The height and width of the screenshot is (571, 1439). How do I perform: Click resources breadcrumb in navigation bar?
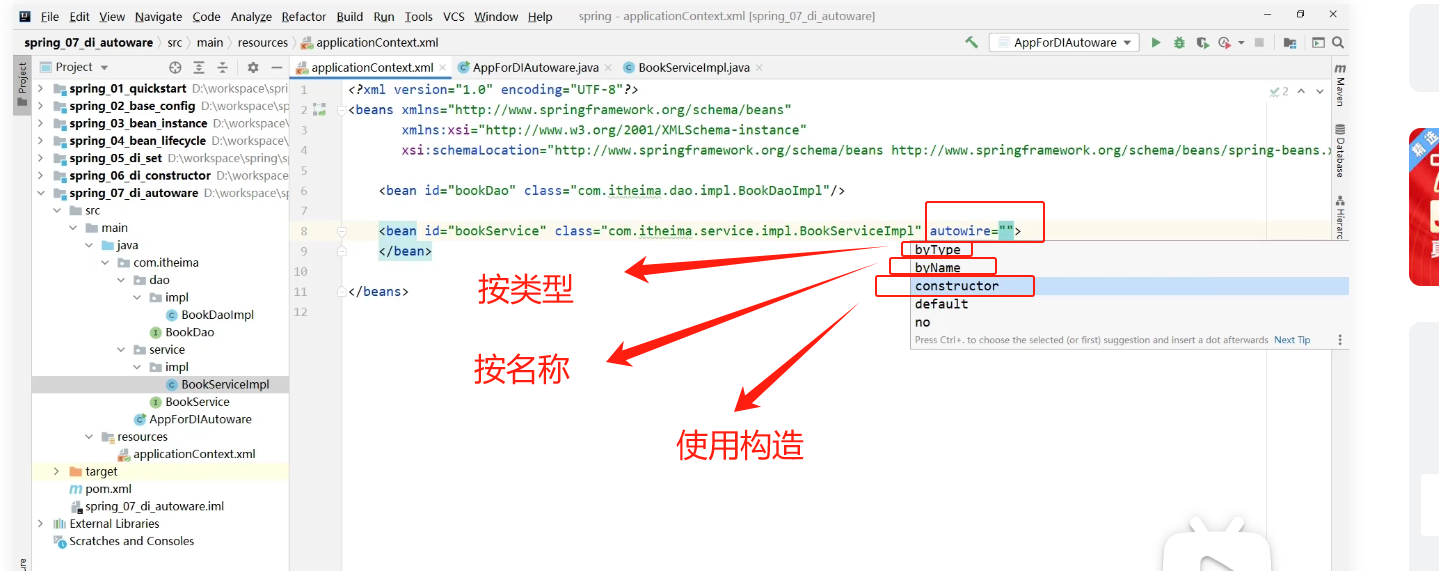point(263,43)
